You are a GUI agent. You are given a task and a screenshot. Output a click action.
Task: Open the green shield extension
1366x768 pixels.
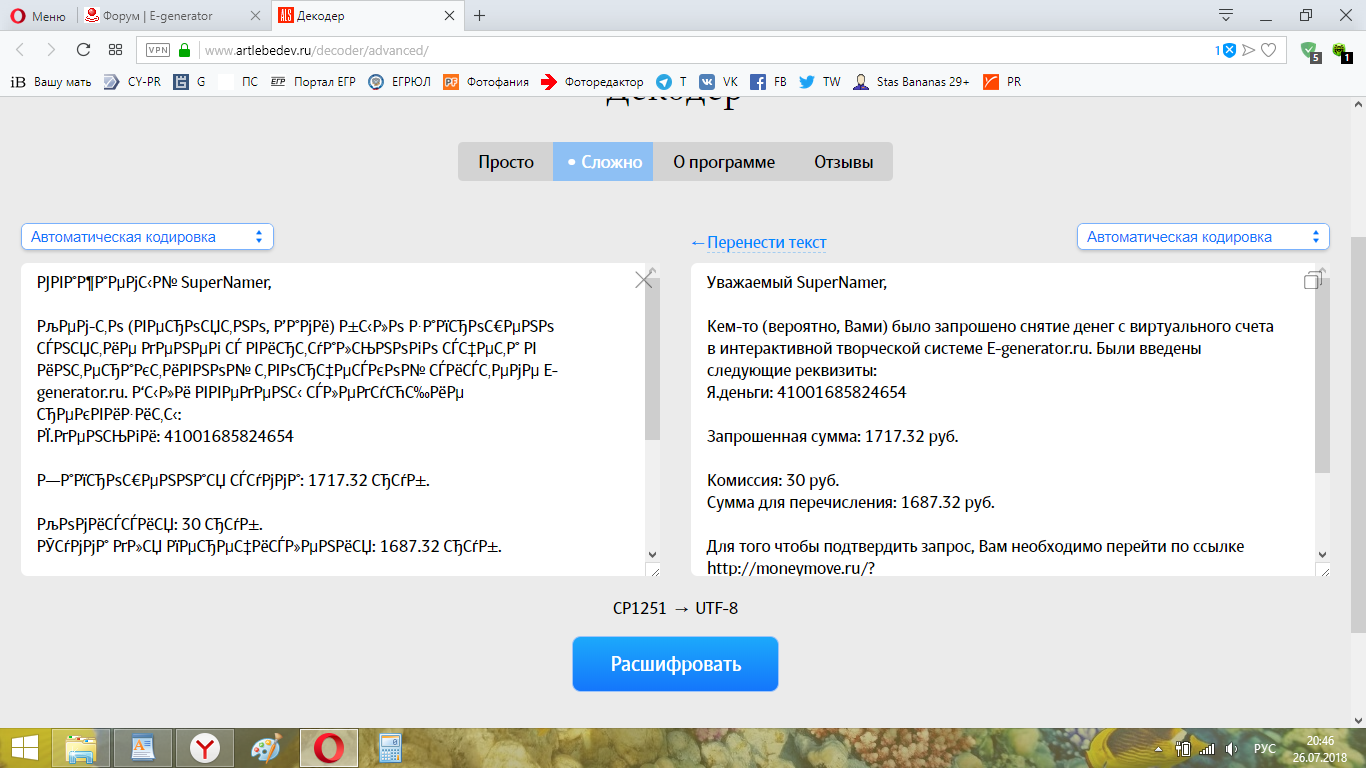1309,50
